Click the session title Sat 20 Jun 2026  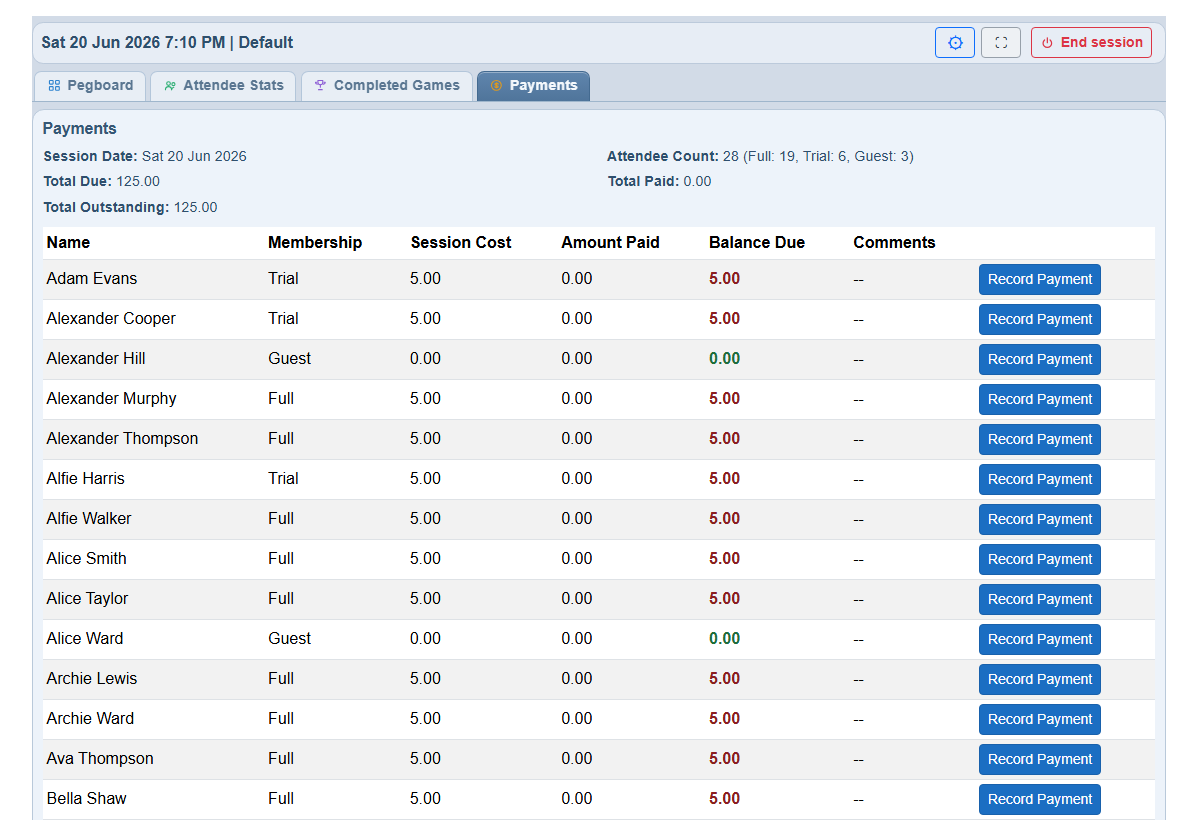(x=167, y=43)
